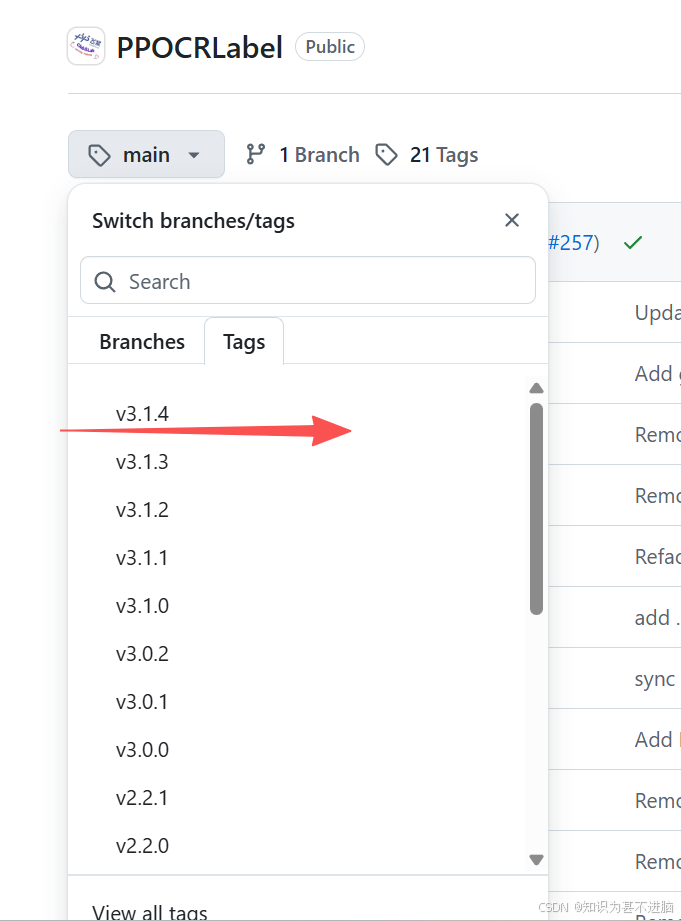Close the Switch branches/tags popup

click(512, 220)
